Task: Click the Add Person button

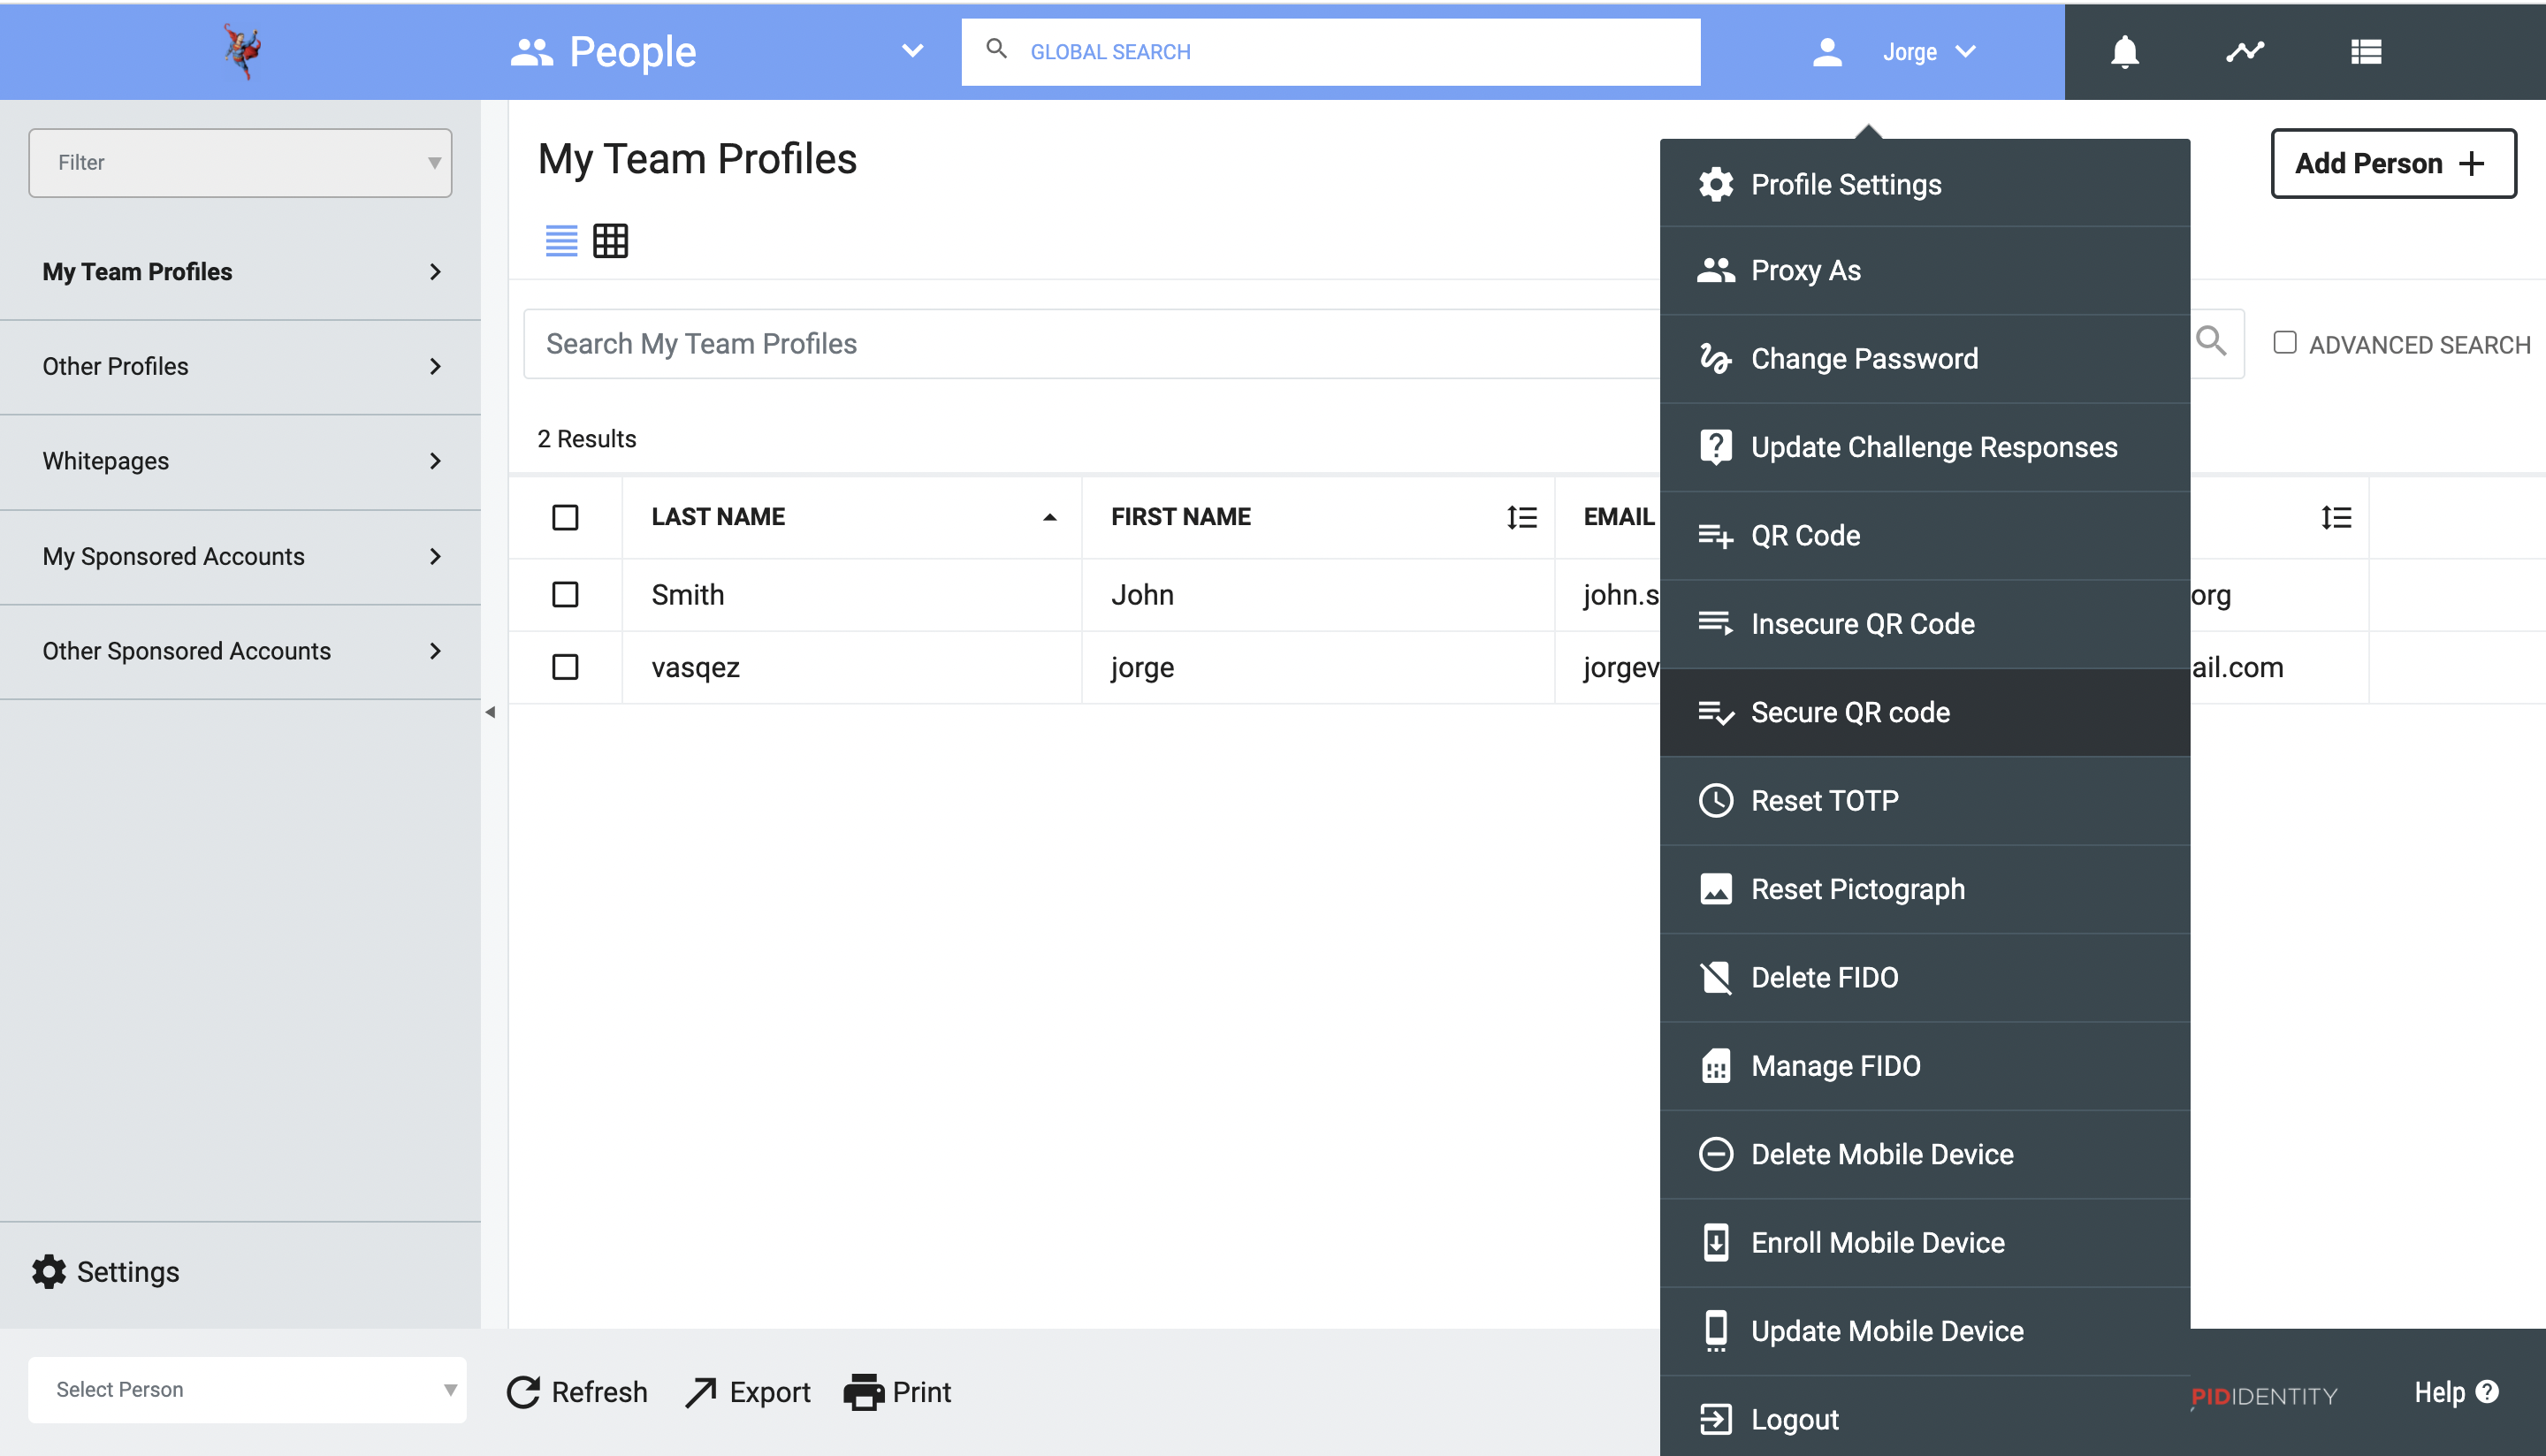Action: coord(2393,163)
